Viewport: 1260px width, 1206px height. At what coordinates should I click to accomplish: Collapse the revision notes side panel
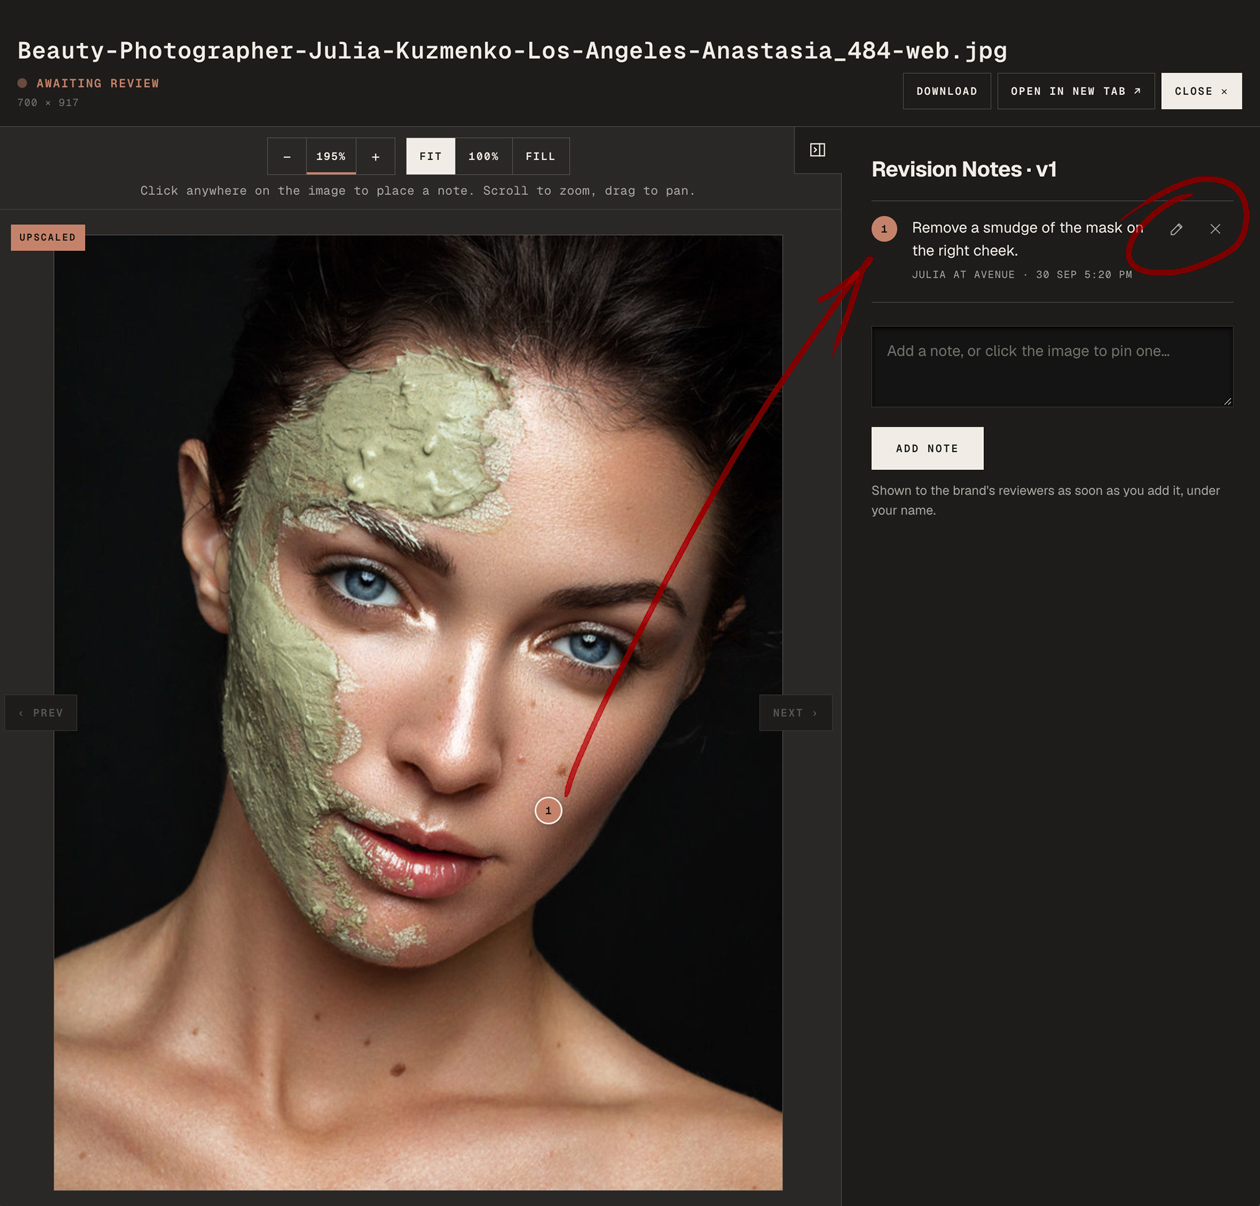817,150
